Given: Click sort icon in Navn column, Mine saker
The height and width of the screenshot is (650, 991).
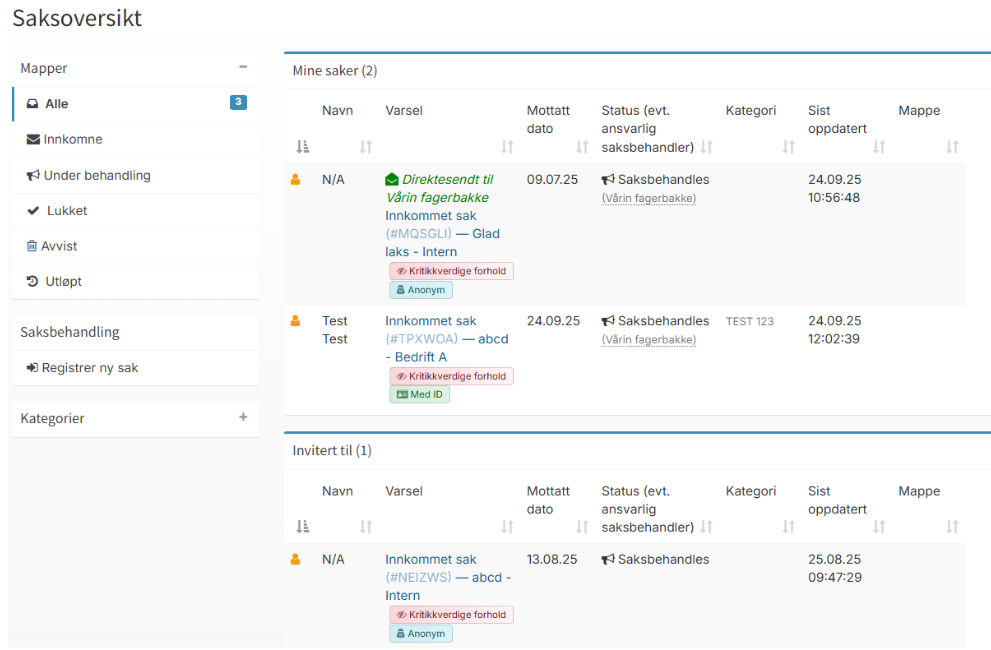Looking at the screenshot, I should point(365,147).
